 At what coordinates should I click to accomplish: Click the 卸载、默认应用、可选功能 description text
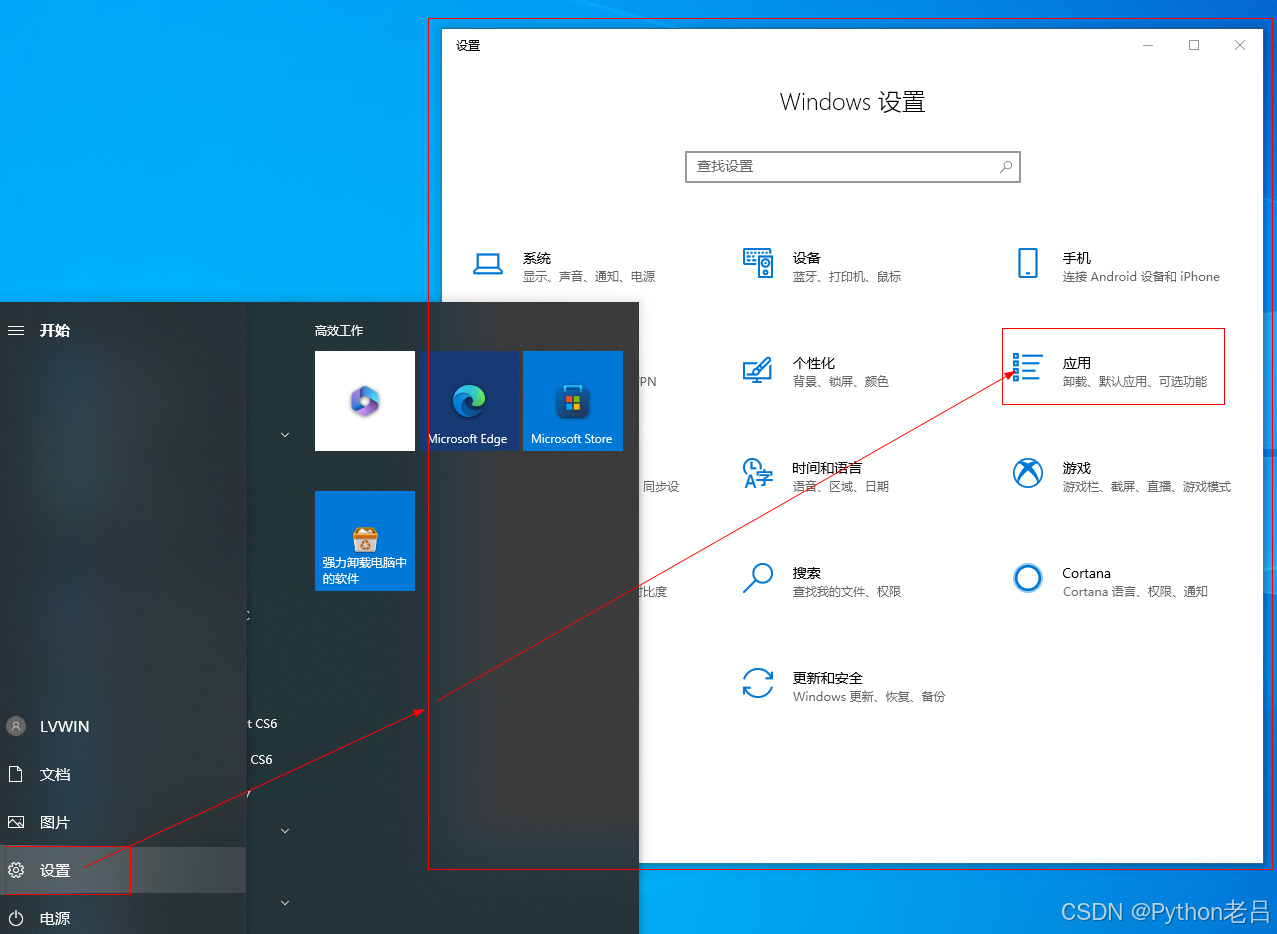(x=1134, y=382)
